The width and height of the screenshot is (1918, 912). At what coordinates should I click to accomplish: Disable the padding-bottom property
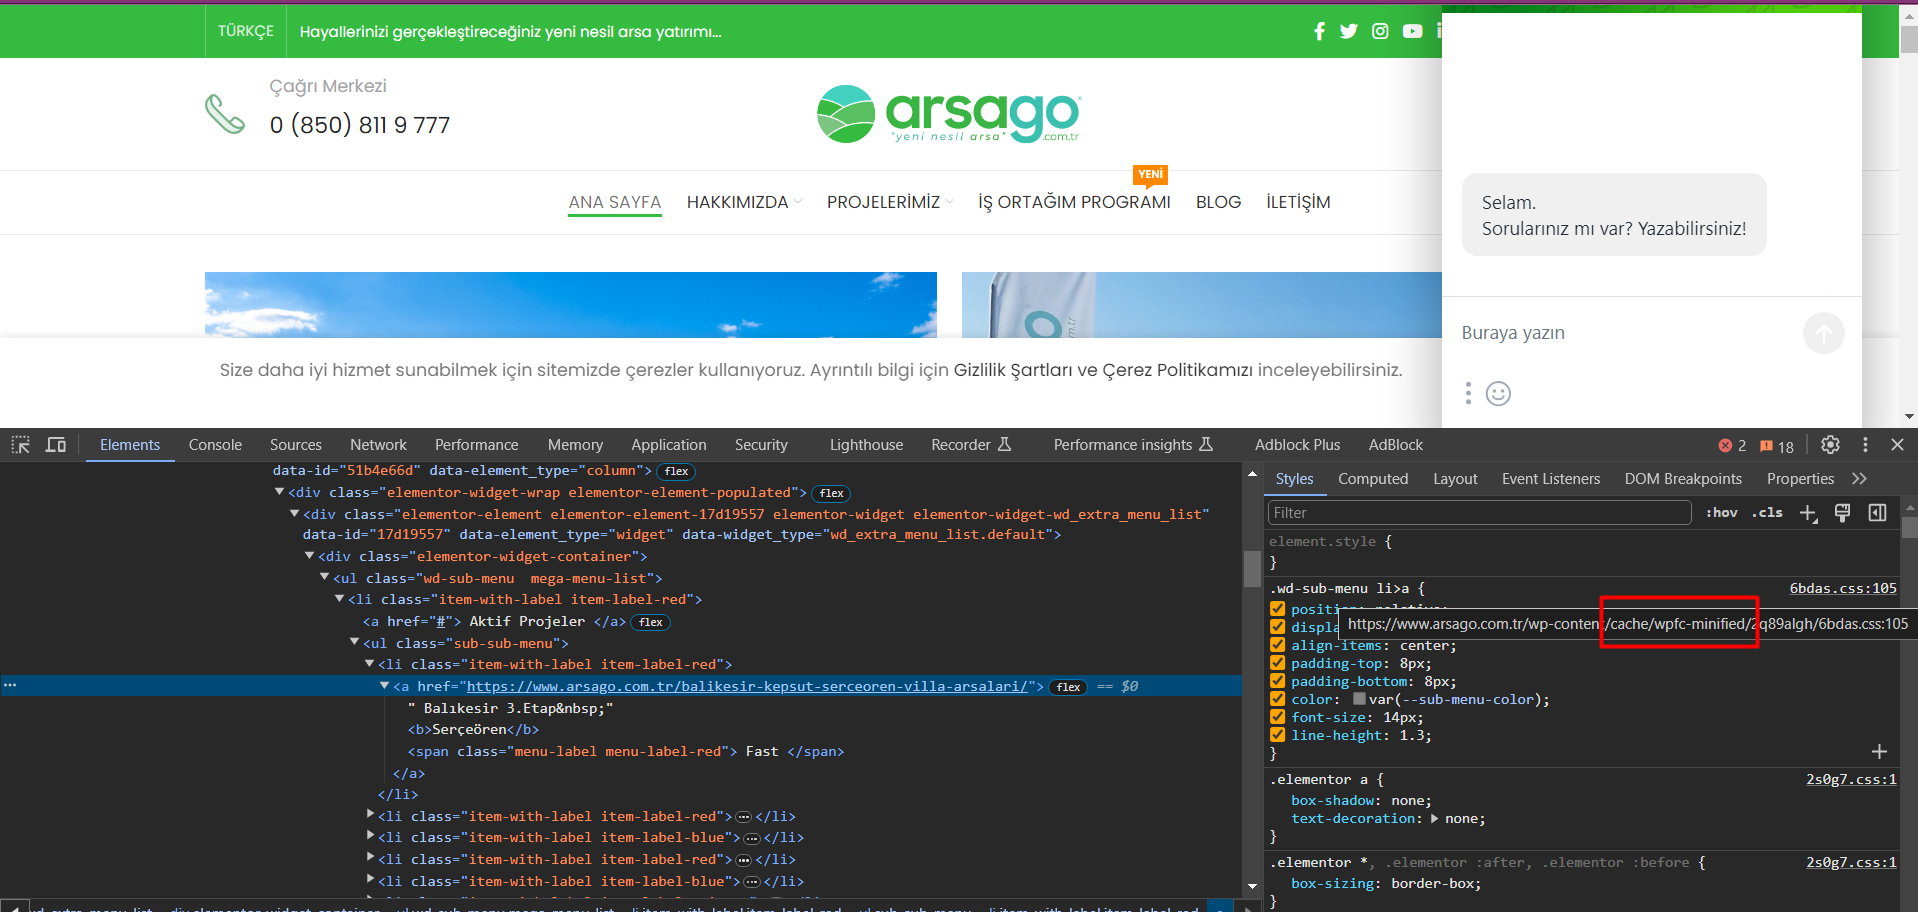(x=1278, y=681)
